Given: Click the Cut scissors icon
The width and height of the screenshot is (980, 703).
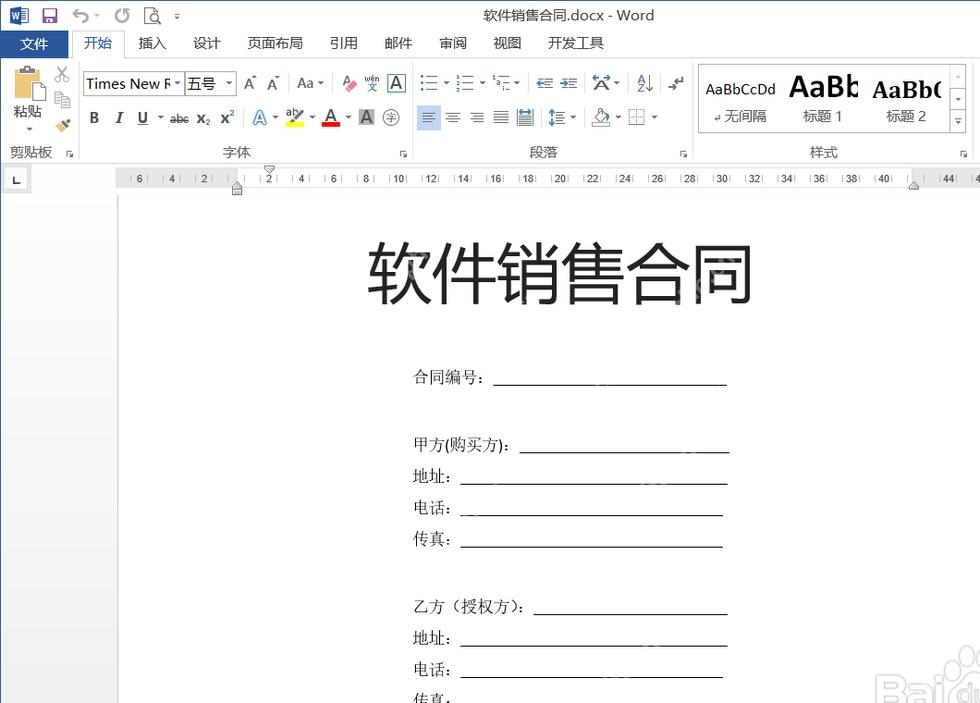Looking at the screenshot, I should 61,74.
